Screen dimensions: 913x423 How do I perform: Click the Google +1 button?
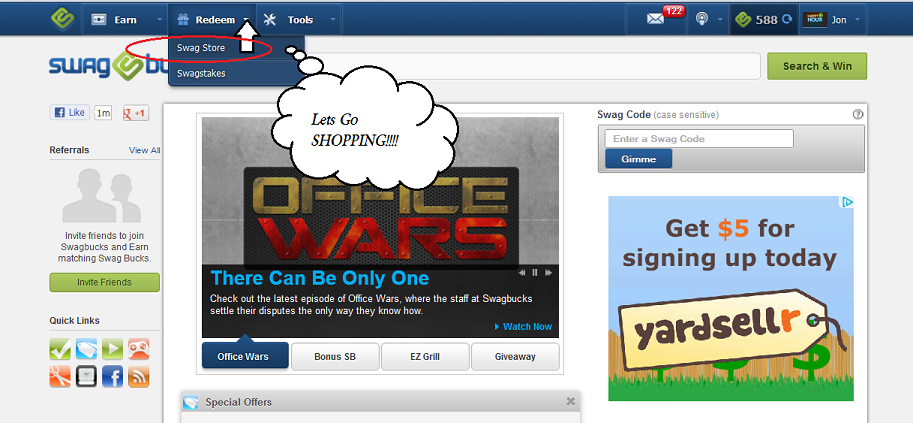click(136, 113)
